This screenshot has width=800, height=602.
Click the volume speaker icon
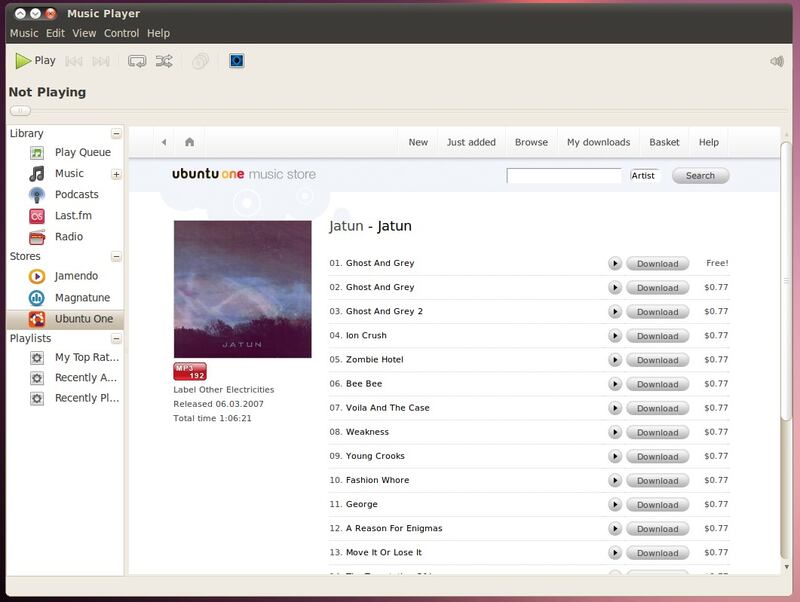pos(777,61)
